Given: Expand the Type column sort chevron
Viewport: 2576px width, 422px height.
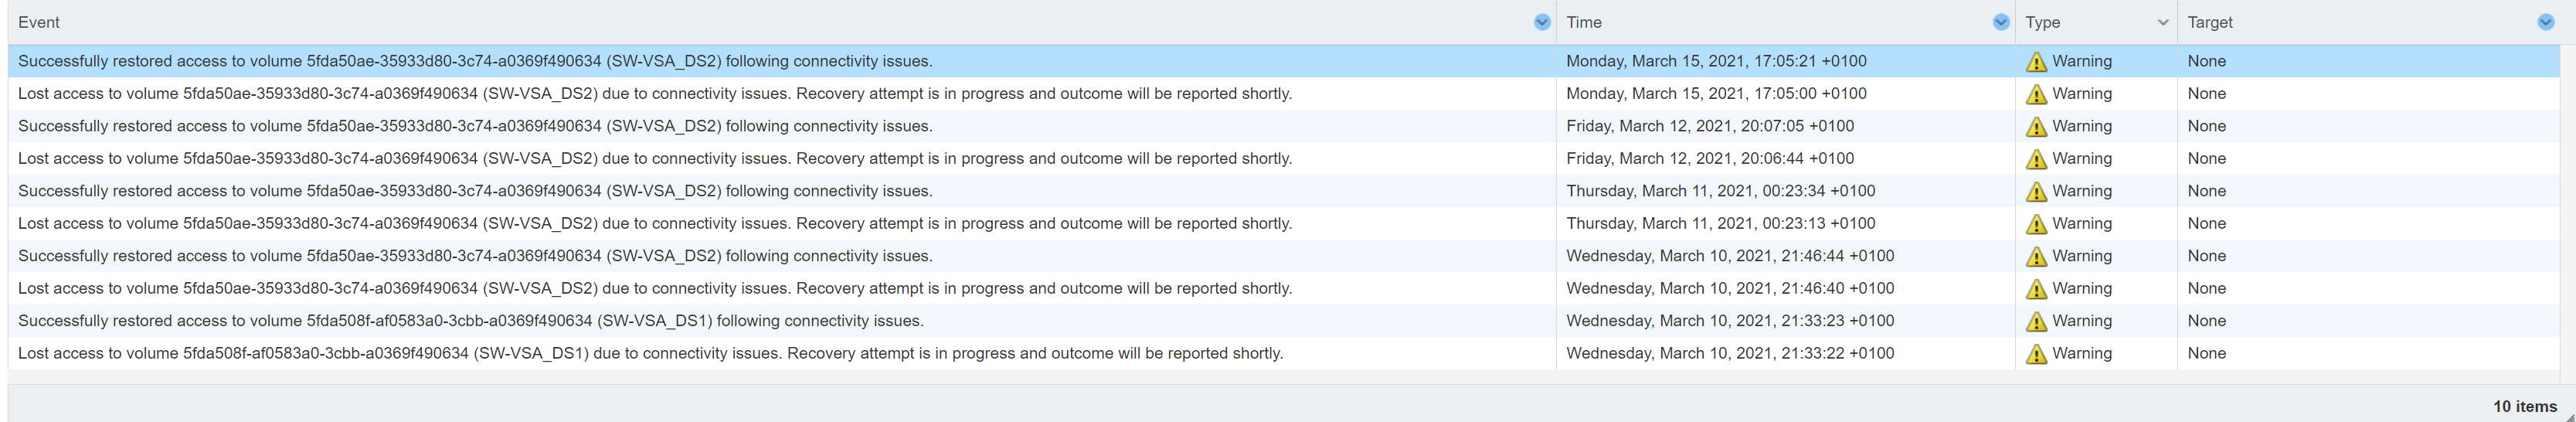Looking at the screenshot, I should point(2163,22).
